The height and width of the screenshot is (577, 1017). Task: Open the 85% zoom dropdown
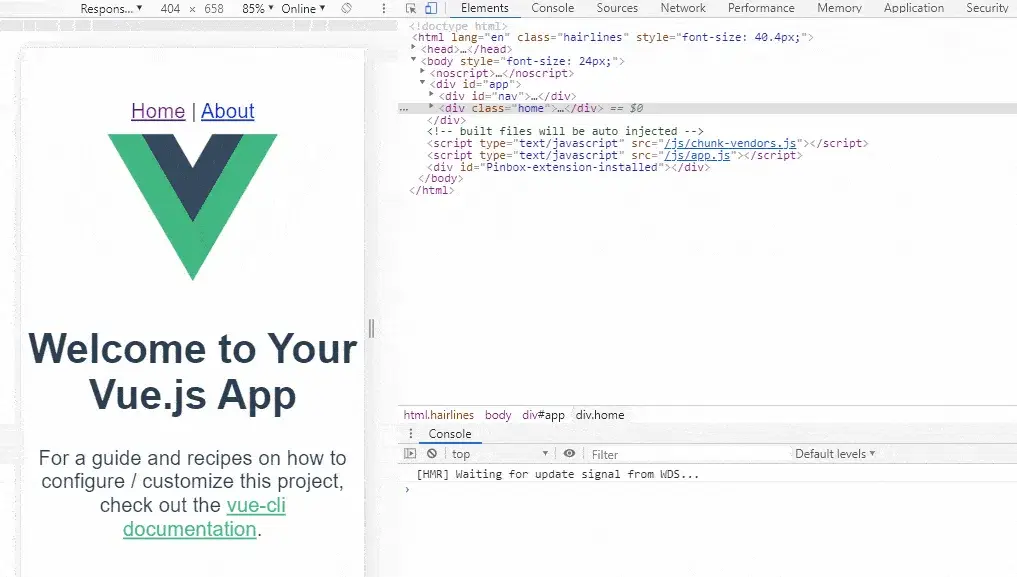[257, 8]
